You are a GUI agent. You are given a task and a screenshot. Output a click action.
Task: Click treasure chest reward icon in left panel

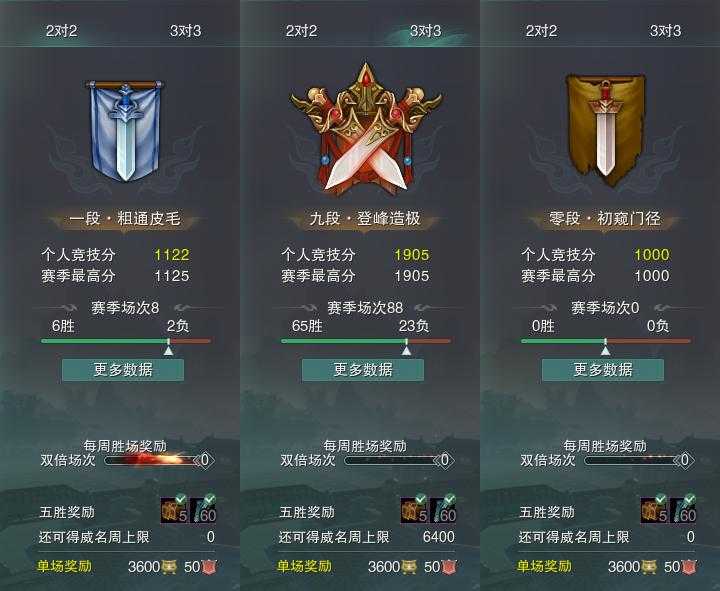click(175, 510)
